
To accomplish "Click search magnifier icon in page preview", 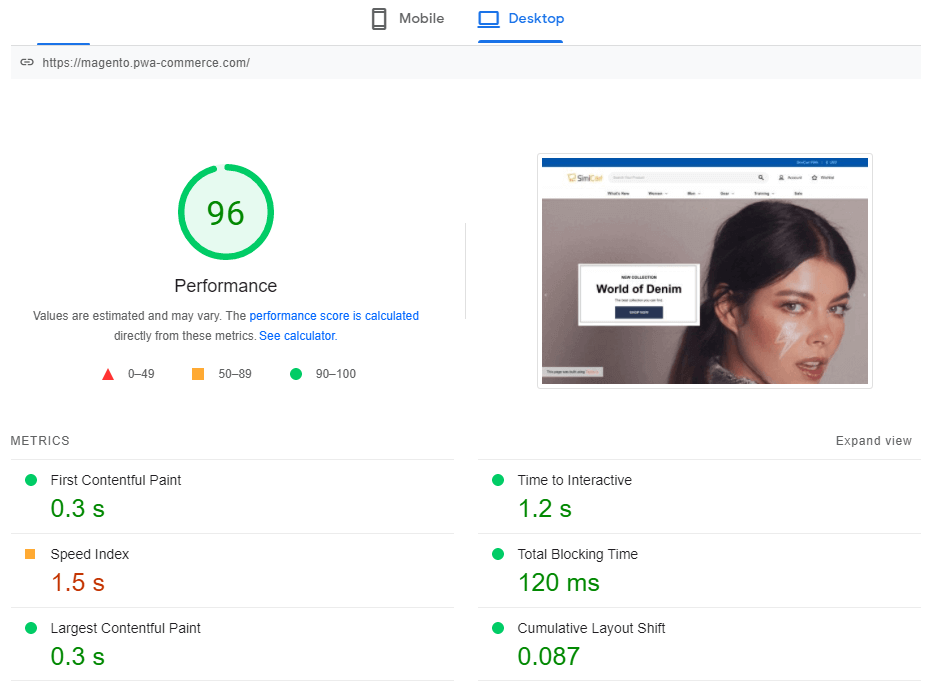I will click(x=761, y=178).
